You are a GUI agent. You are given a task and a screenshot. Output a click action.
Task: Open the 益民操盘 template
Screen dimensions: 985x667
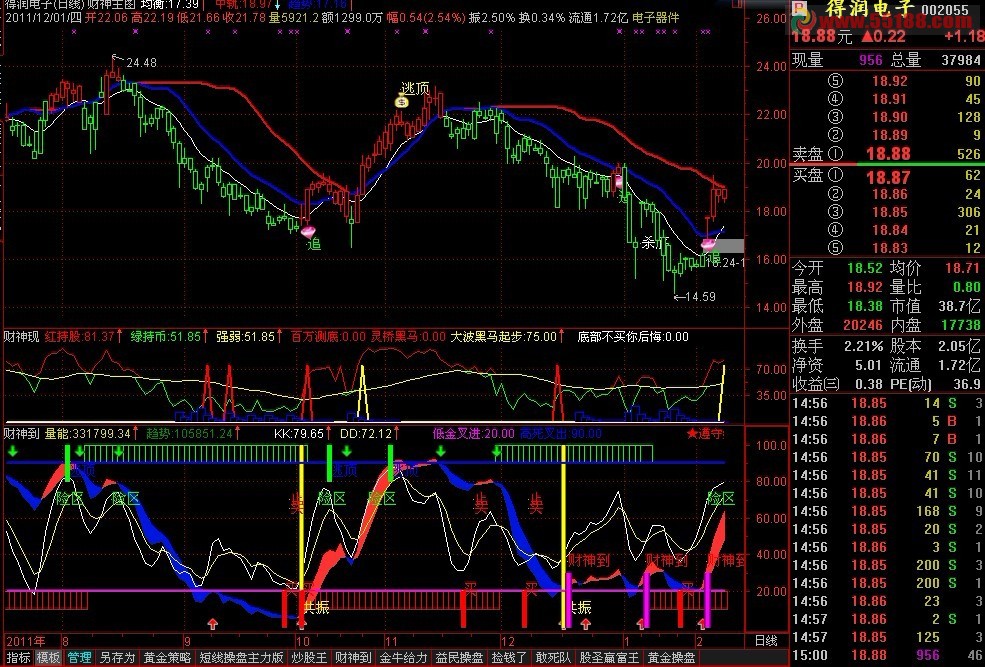[x=459, y=658]
